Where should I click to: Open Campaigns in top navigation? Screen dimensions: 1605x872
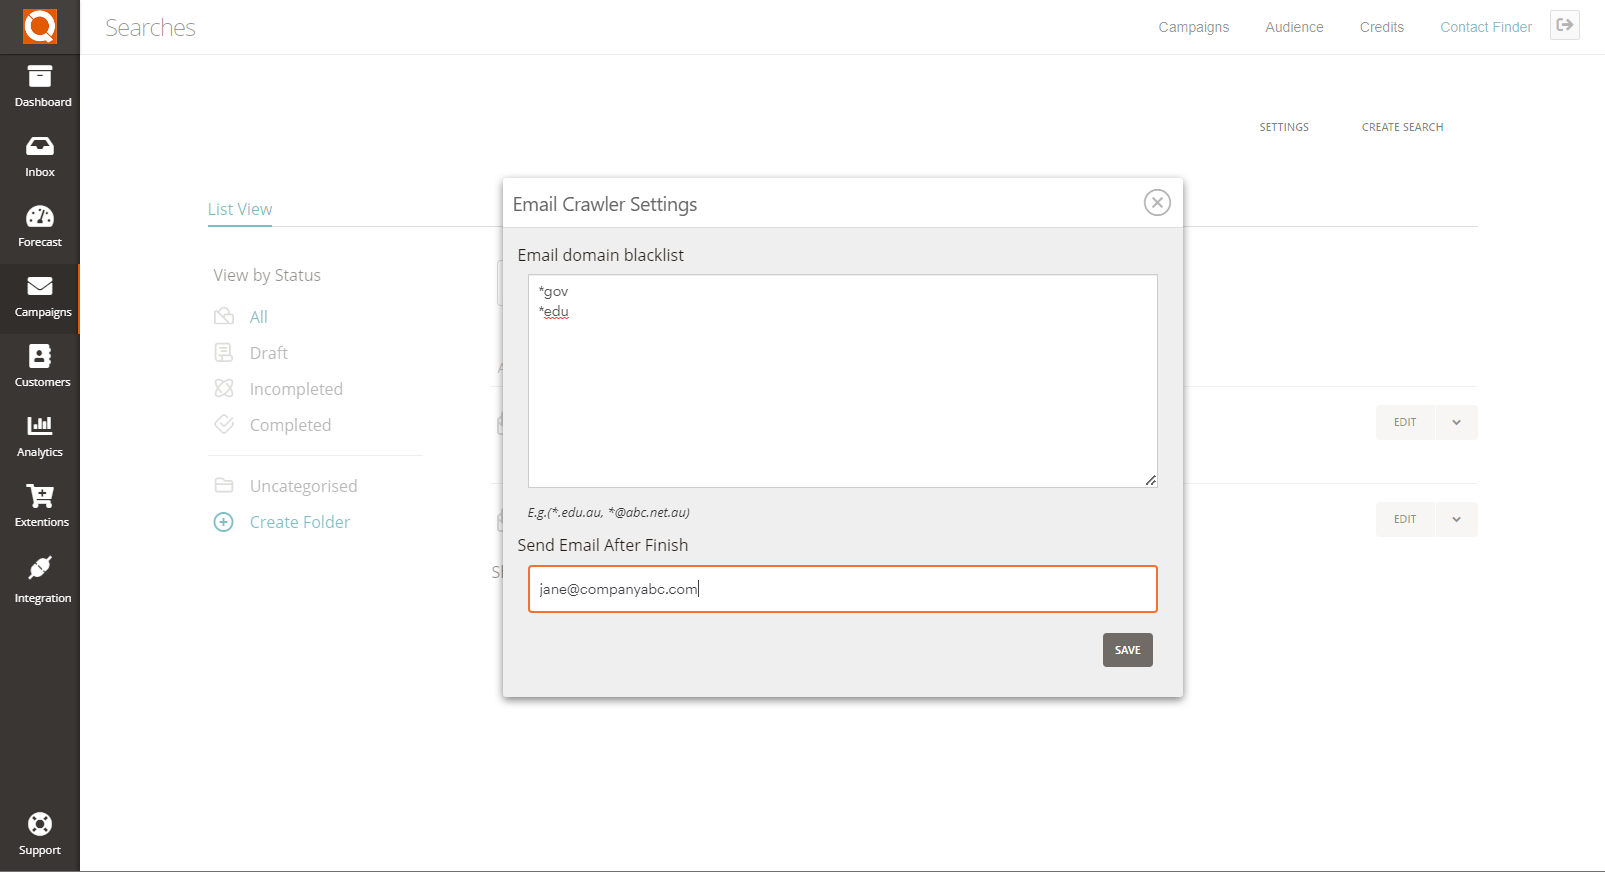pos(1194,27)
